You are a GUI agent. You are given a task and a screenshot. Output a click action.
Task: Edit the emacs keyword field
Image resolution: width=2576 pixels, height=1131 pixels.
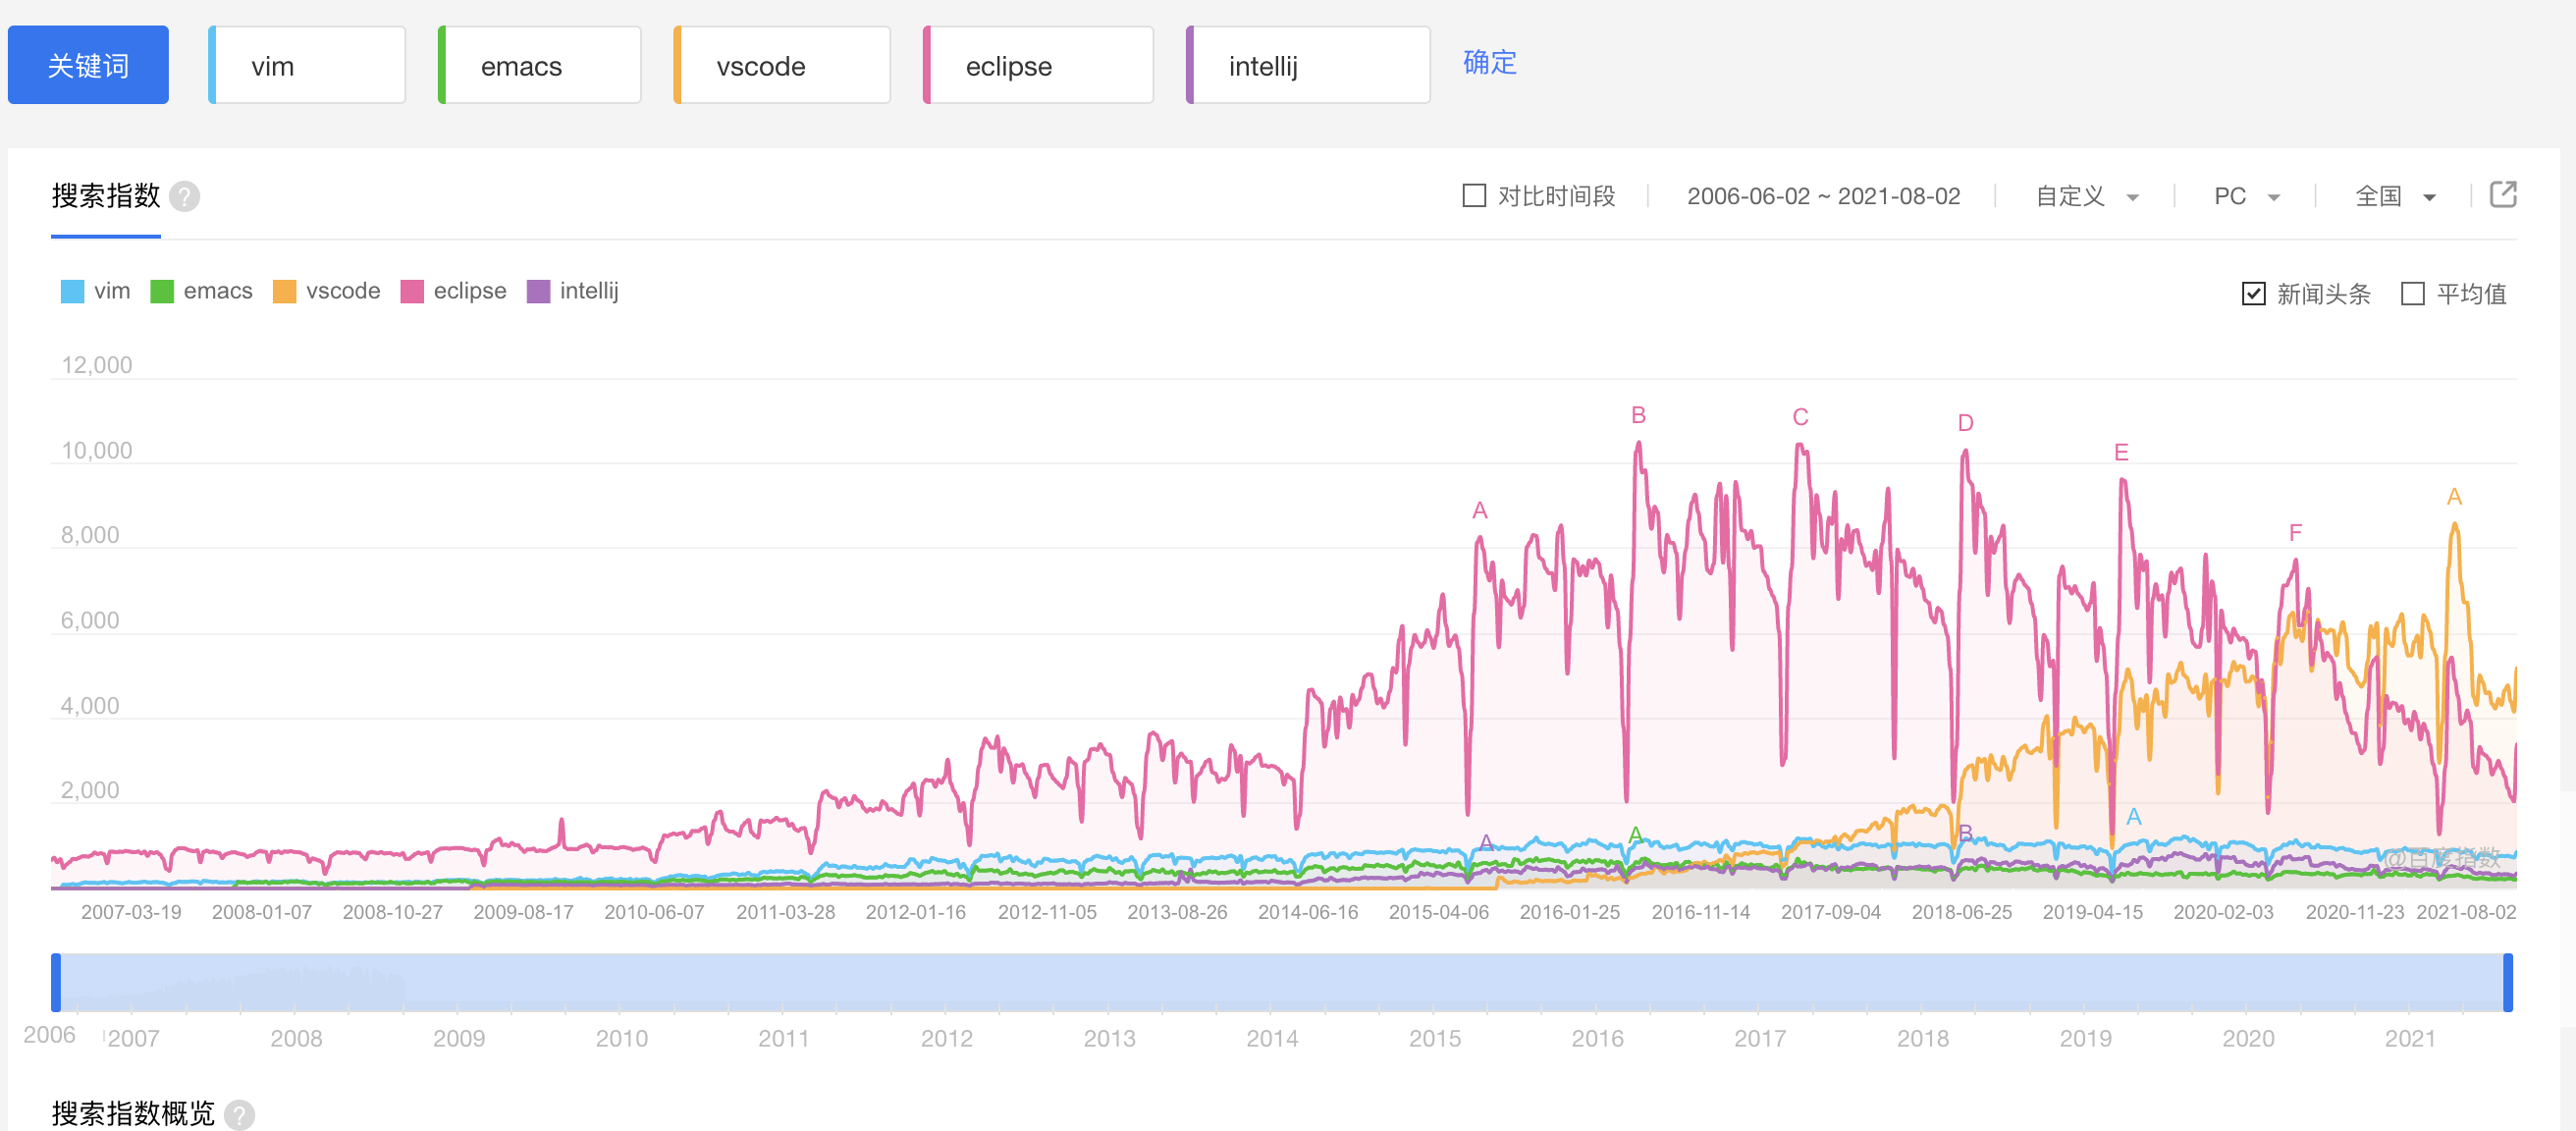pos(539,65)
